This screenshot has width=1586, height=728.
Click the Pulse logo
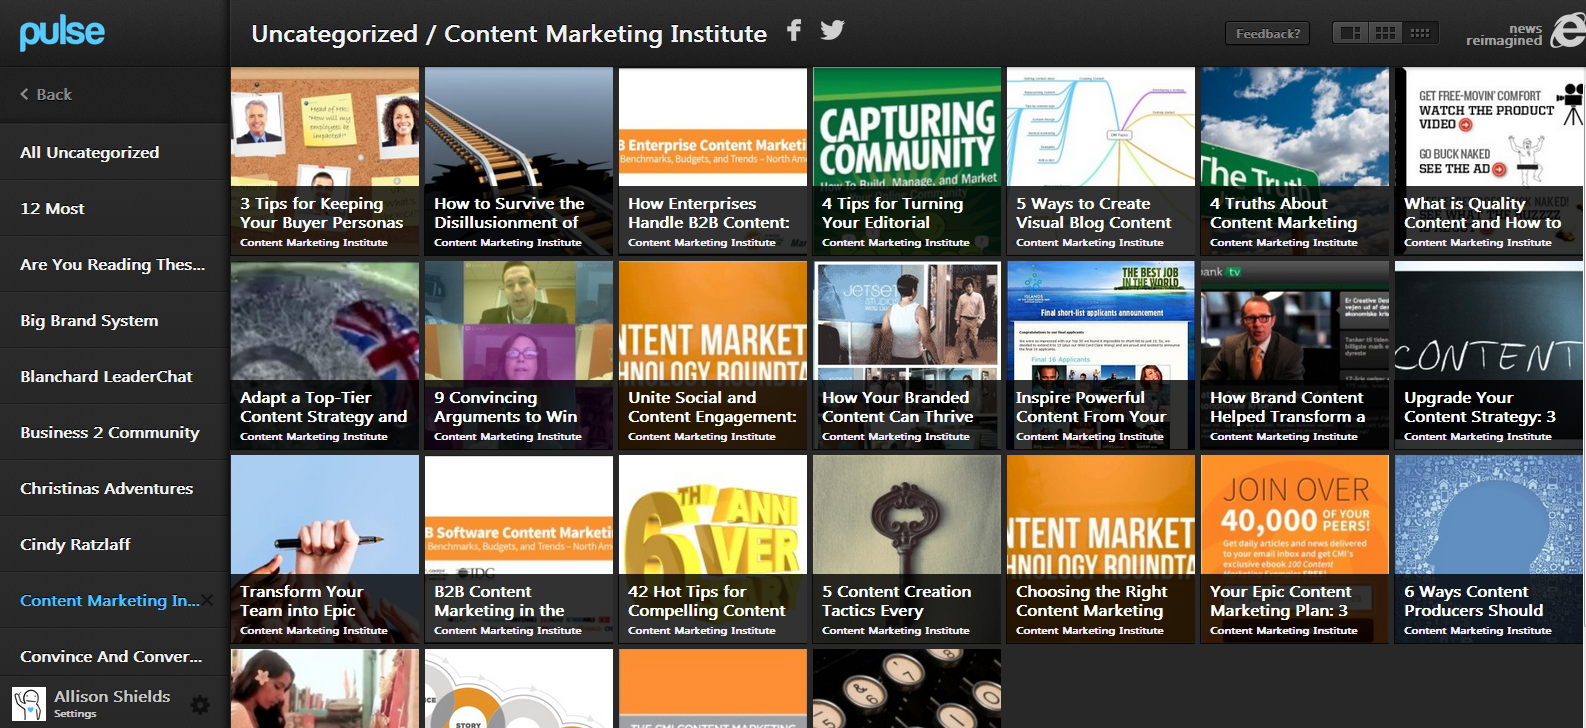62,33
